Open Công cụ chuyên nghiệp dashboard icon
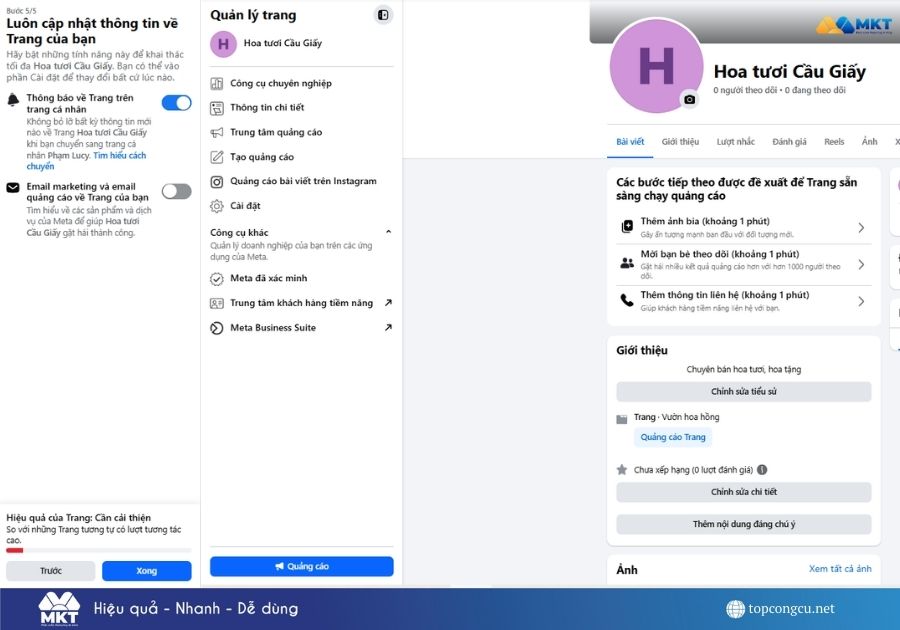The height and width of the screenshot is (630, 900). pos(216,84)
